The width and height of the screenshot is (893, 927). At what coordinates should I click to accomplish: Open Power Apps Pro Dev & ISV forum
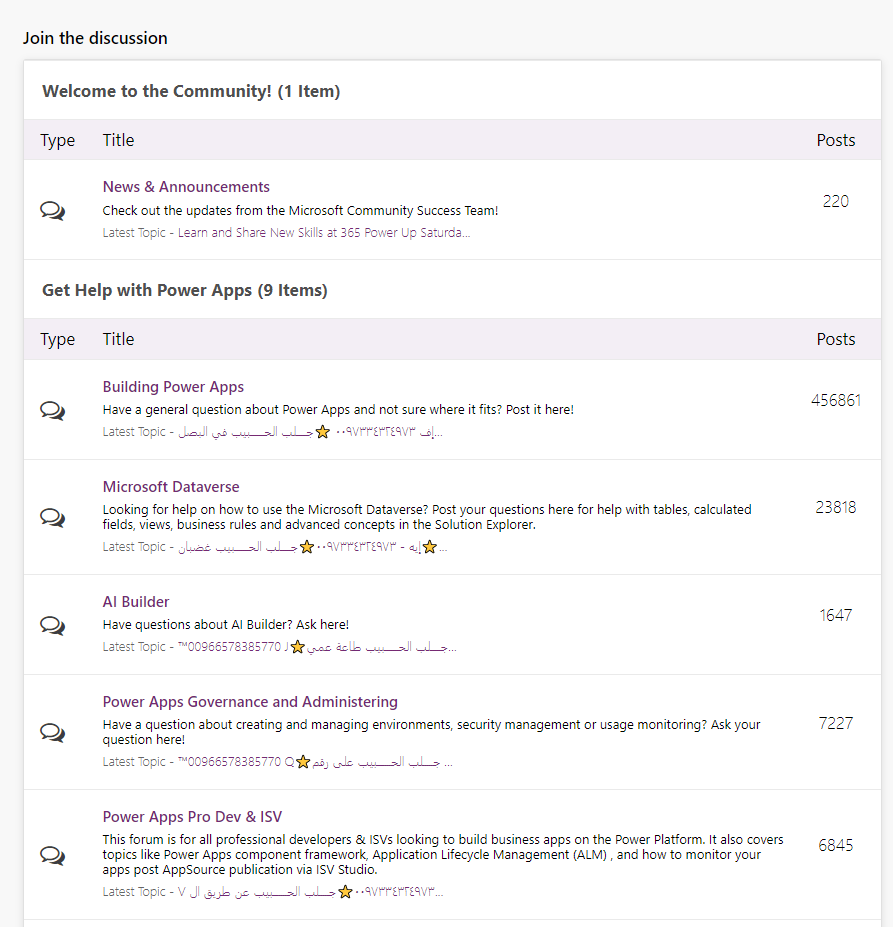click(192, 816)
